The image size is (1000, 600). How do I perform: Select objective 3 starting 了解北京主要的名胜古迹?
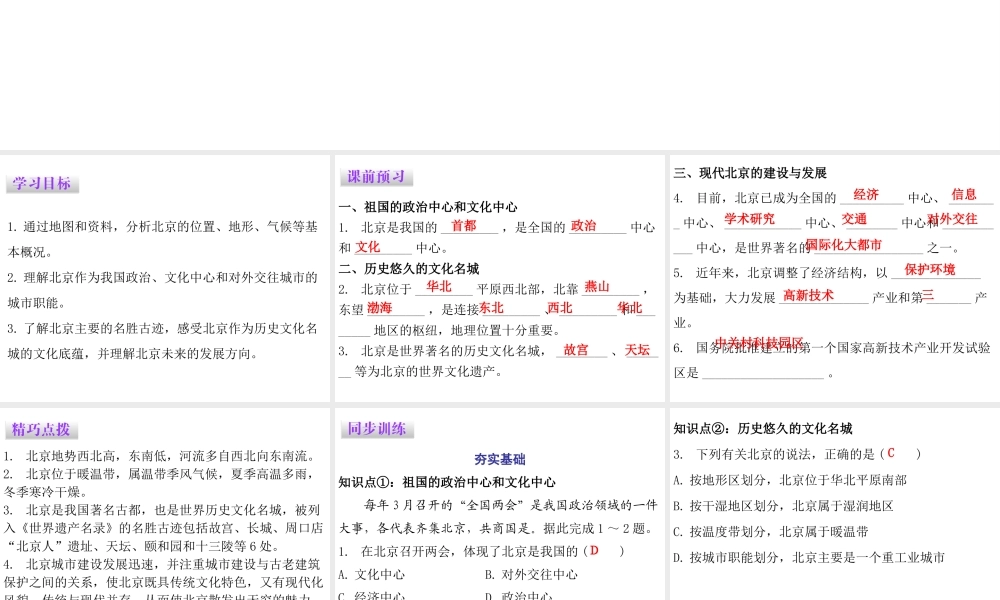(x=163, y=341)
